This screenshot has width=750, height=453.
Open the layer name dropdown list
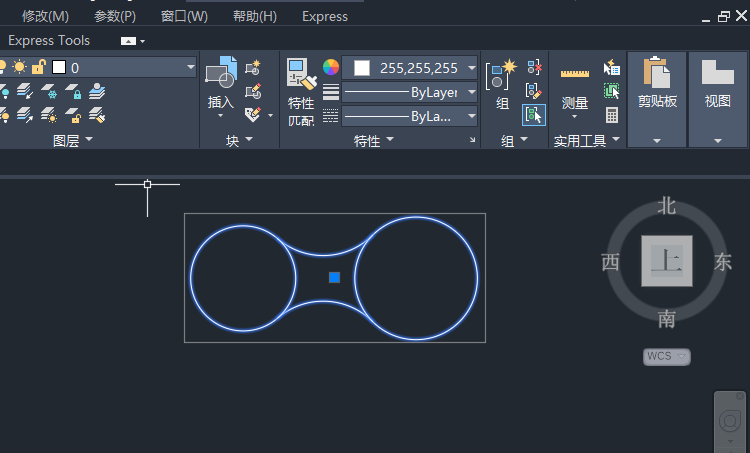click(x=191, y=67)
